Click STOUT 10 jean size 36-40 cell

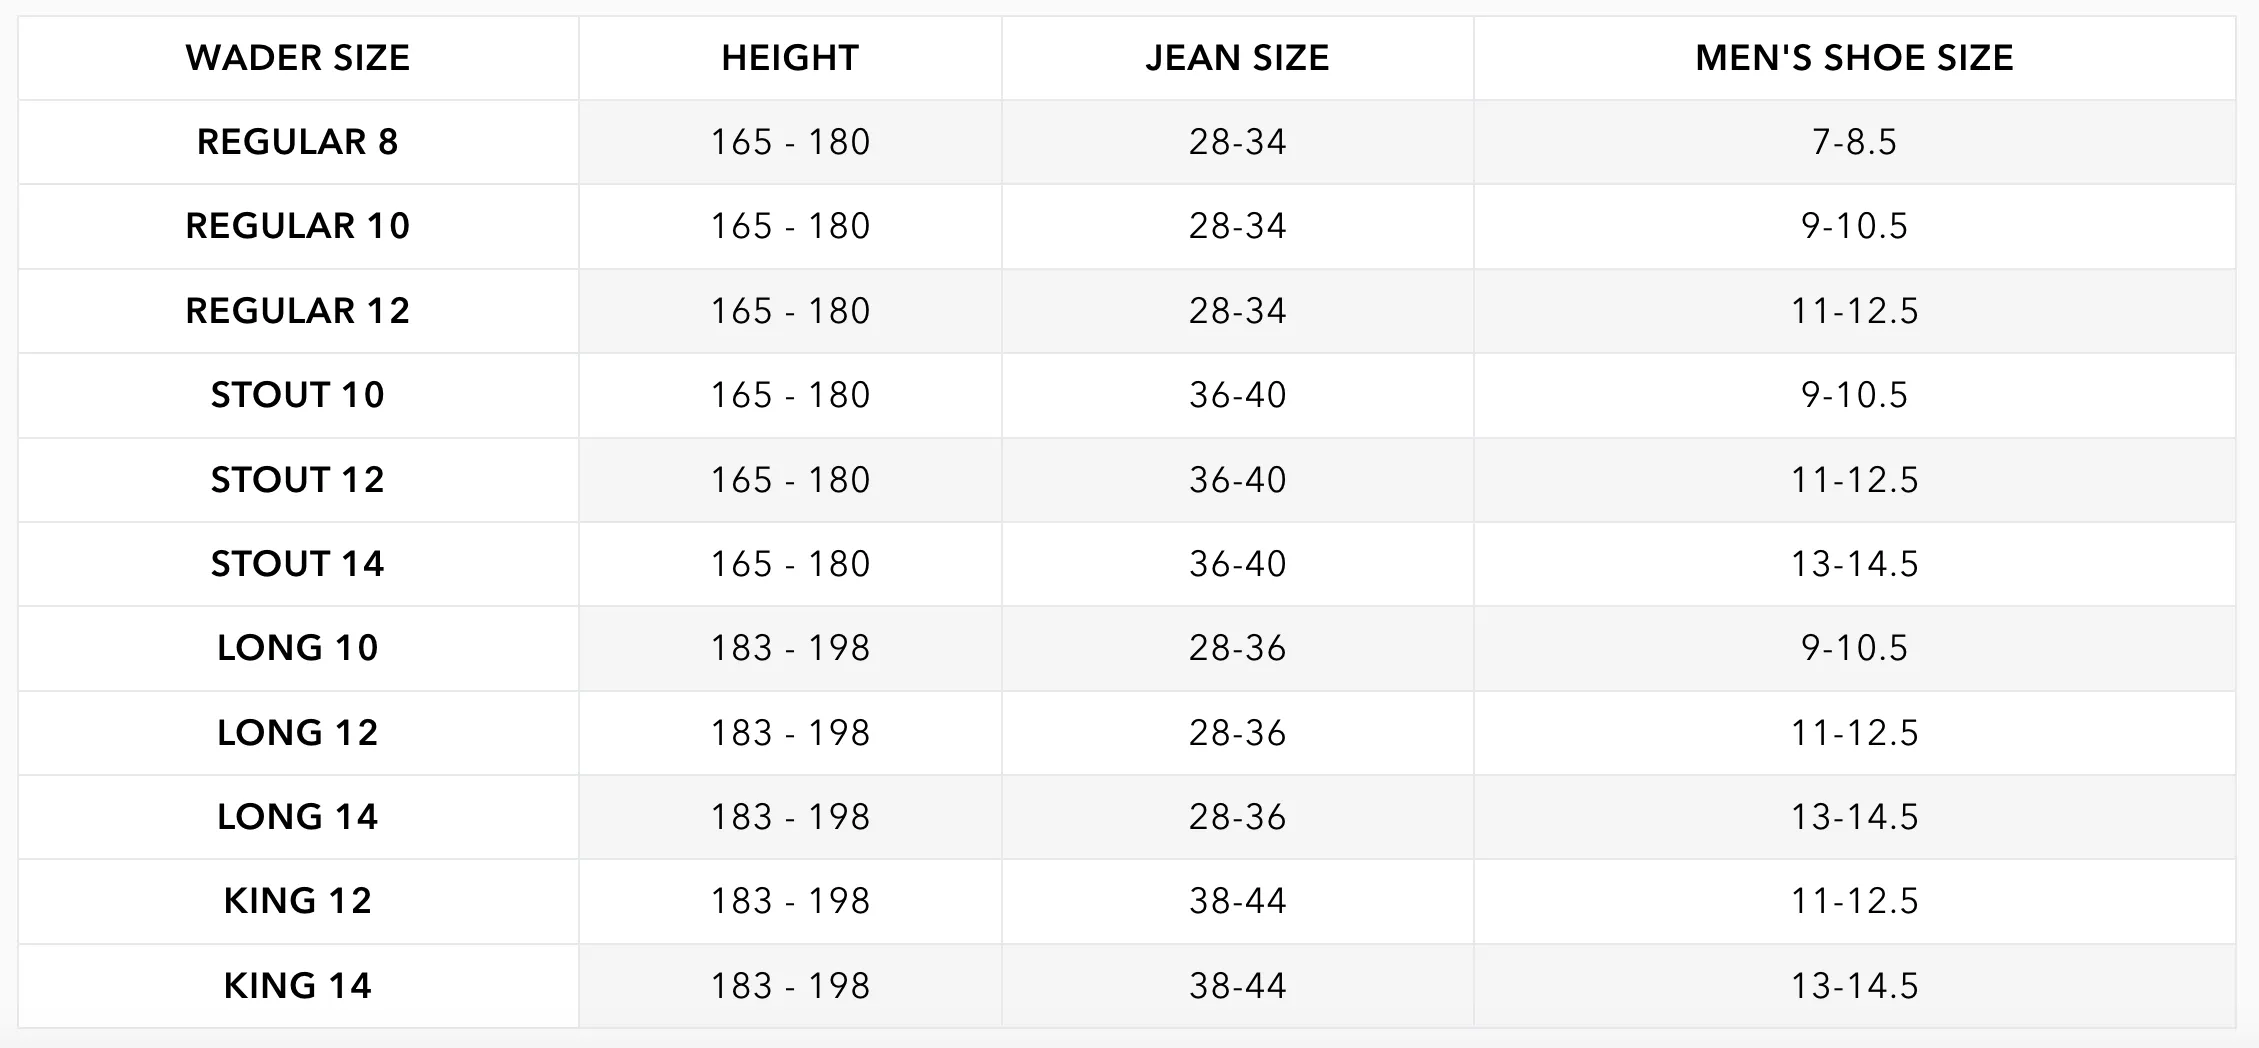(x=1237, y=395)
